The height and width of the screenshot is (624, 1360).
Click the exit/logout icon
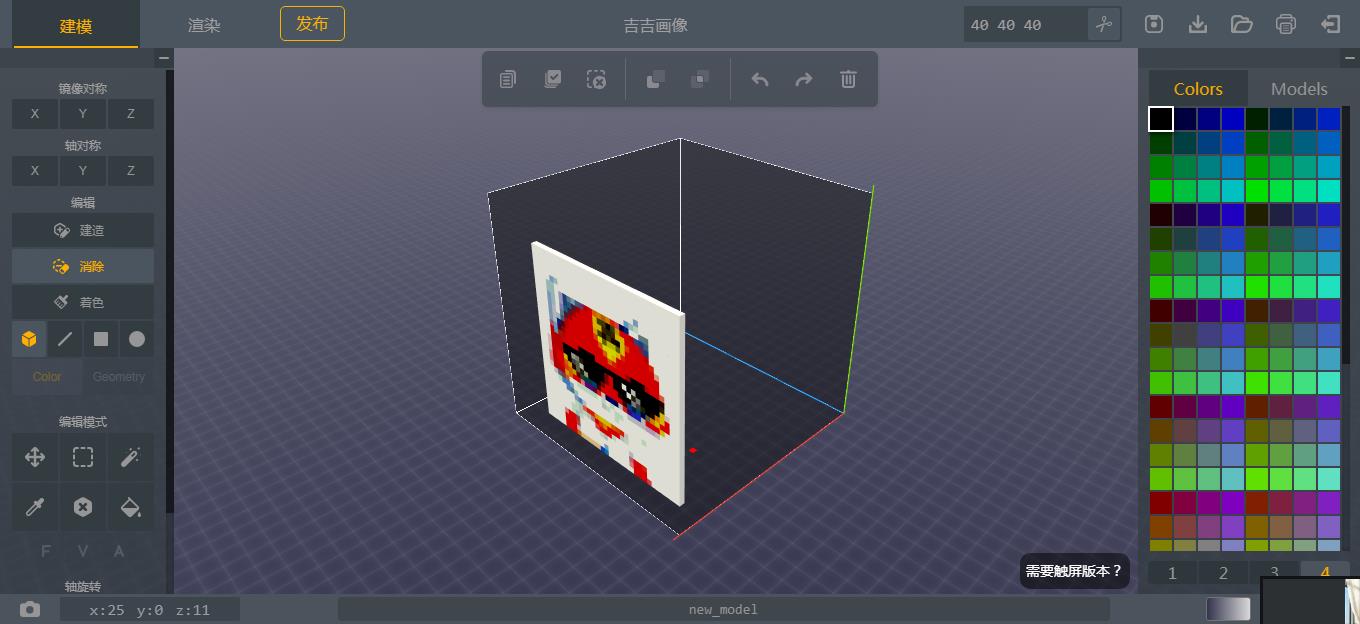click(1330, 24)
